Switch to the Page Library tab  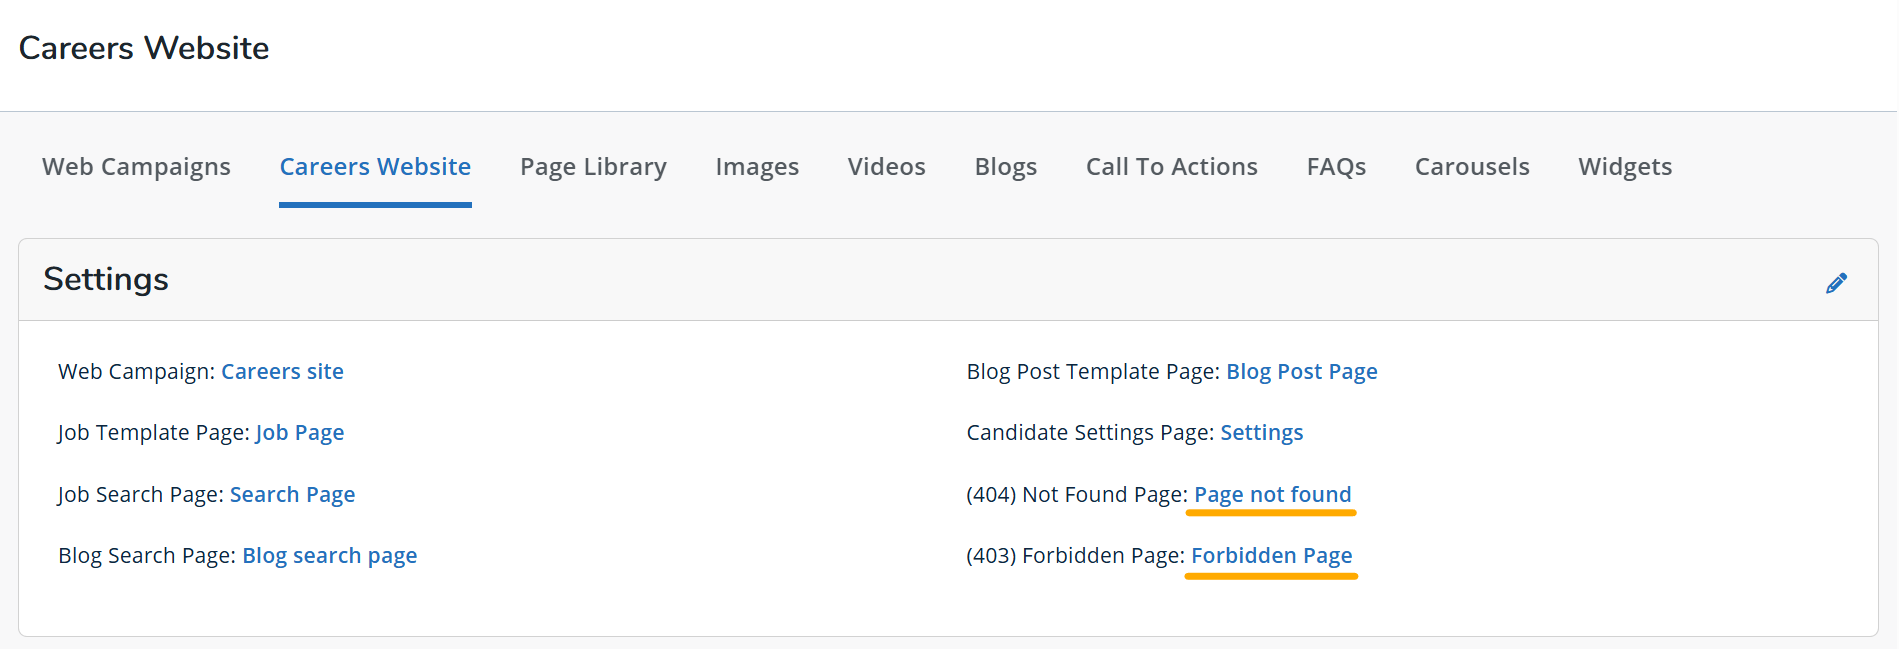(x=593, y=167)
